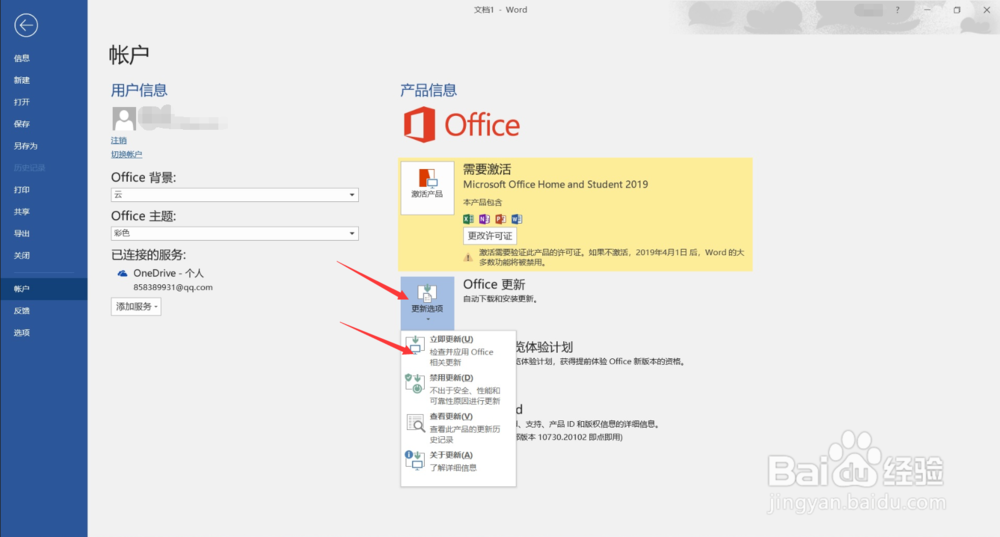This screenshot has height=537, width=1000.
Task: Click the 更新选项 button
Action: click(x=427, y=302)
